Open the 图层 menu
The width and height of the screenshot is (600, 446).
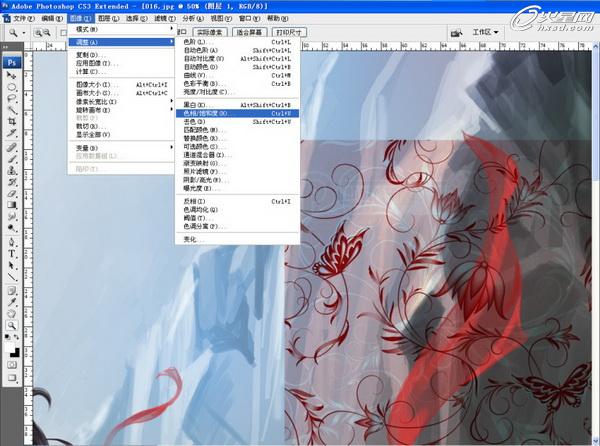108,18
